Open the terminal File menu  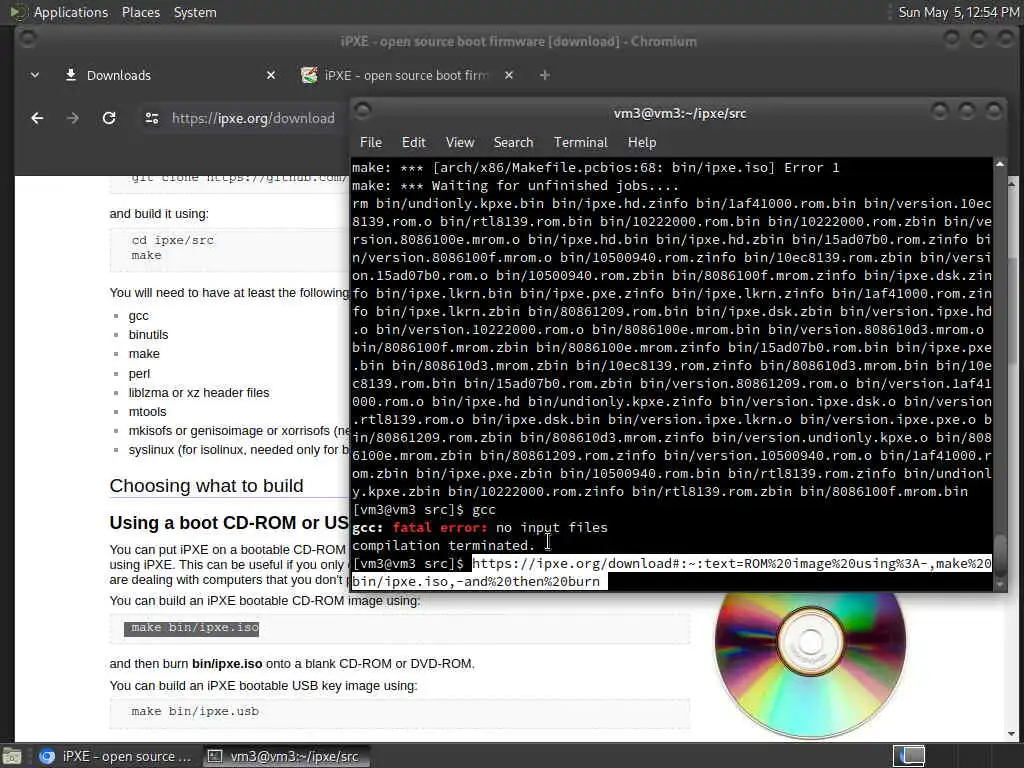pos(371,142)
